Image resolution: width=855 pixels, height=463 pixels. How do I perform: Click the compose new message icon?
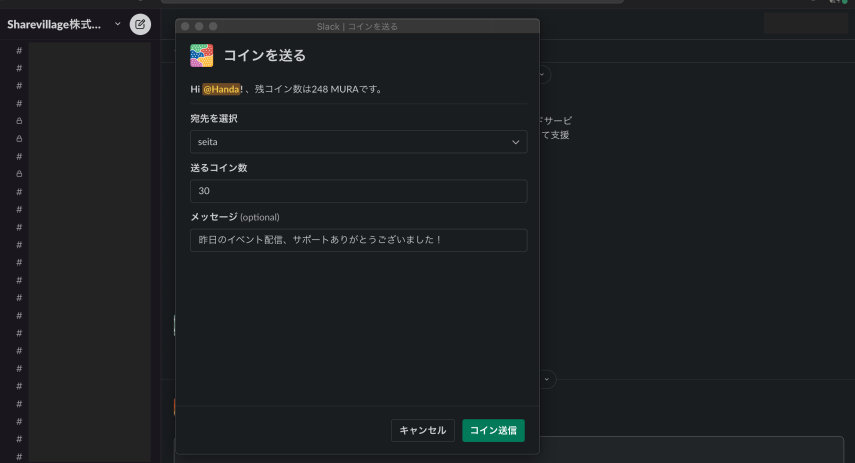coord(140,25)
